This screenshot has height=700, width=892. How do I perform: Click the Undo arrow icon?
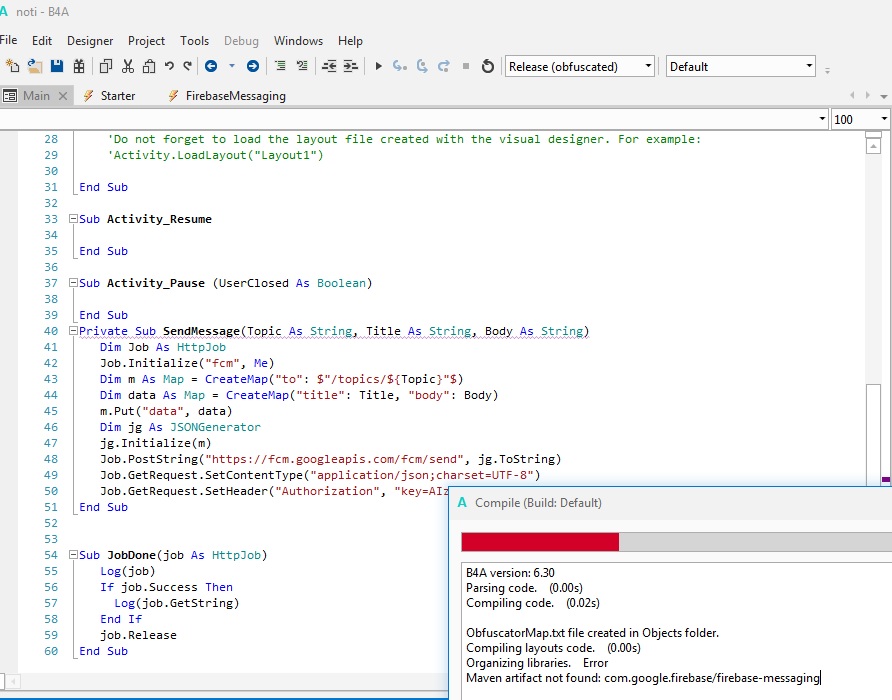(x=169, y=66)
